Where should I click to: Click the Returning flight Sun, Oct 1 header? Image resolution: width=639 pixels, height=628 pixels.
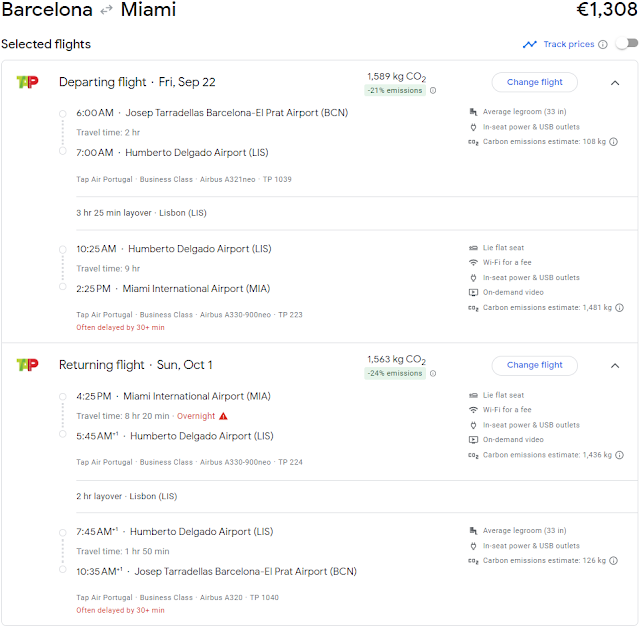[x=135, y=365]
